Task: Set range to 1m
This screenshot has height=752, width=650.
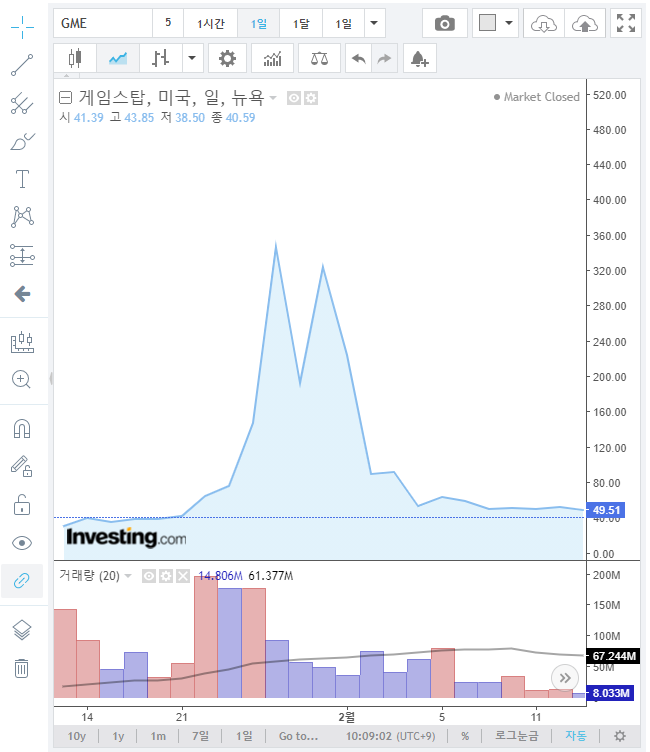Action: pos(158,736)
